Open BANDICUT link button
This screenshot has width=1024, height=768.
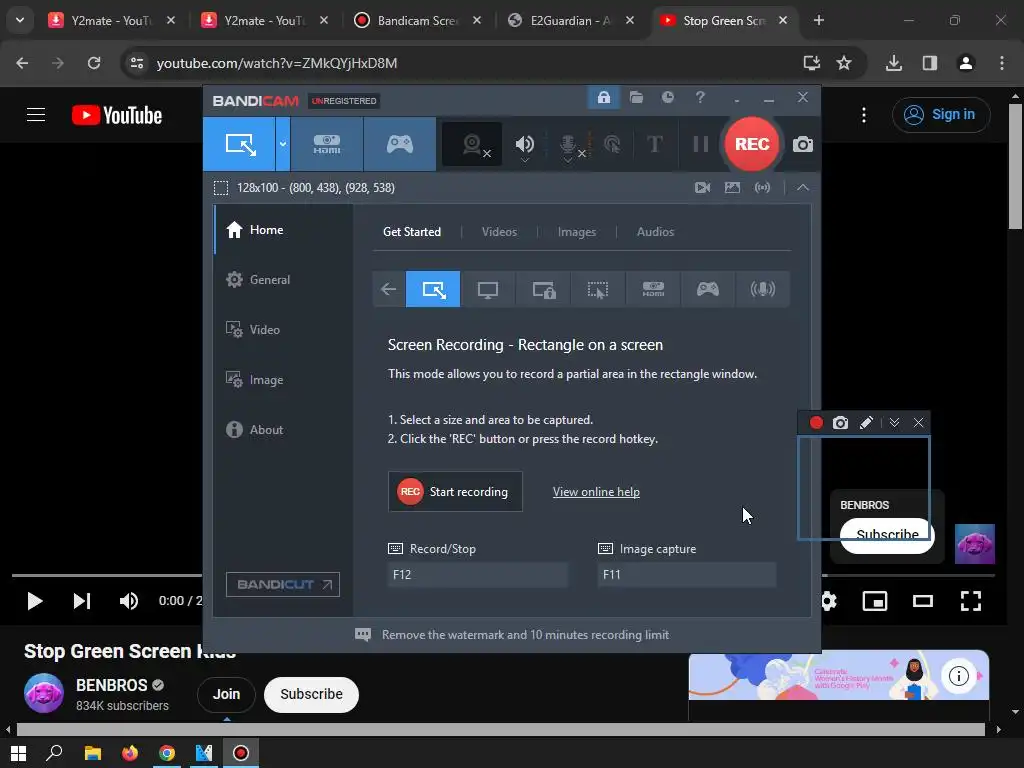(283, 584)
